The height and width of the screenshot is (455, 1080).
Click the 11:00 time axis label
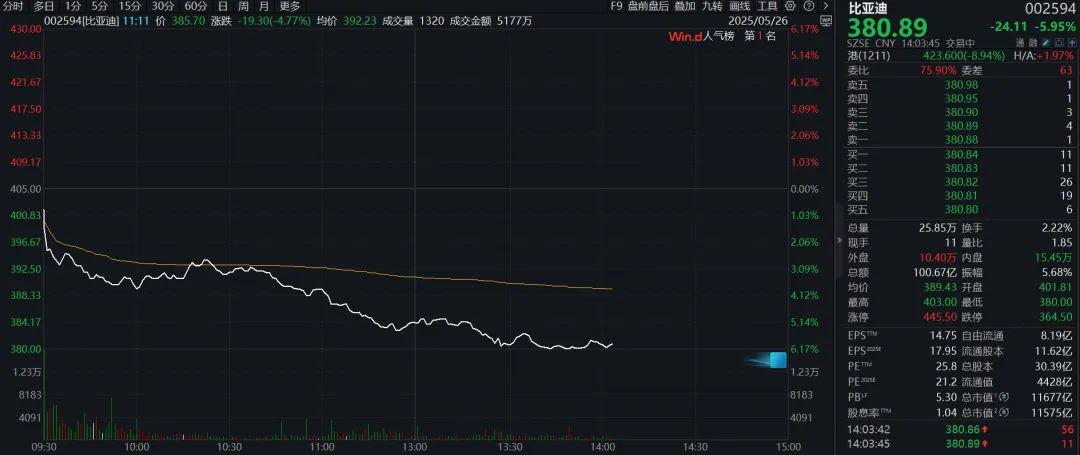[322, 447]
